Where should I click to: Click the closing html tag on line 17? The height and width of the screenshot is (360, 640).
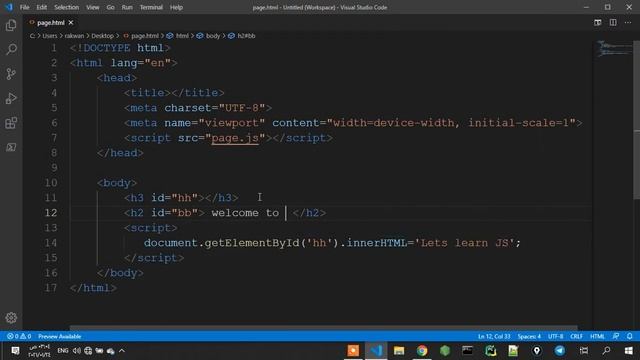93,288
